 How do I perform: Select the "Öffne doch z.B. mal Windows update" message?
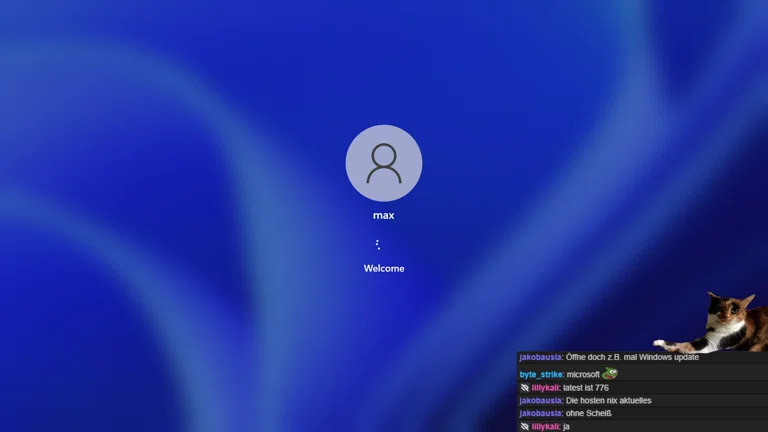(632, 357)
